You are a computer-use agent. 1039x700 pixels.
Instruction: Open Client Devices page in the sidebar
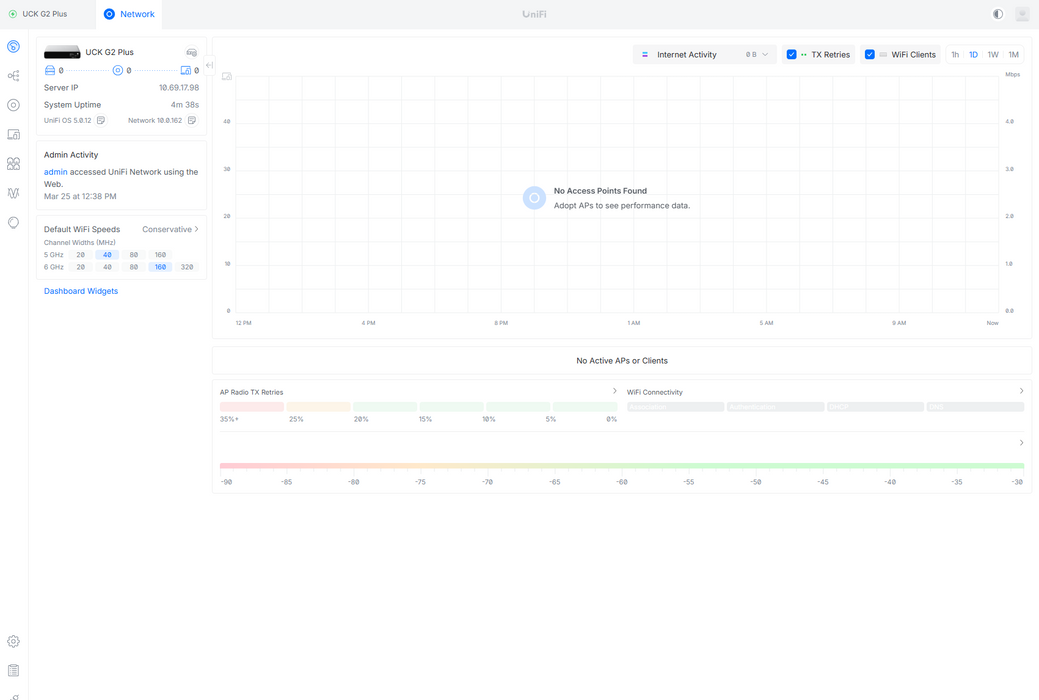pos(13,135)
